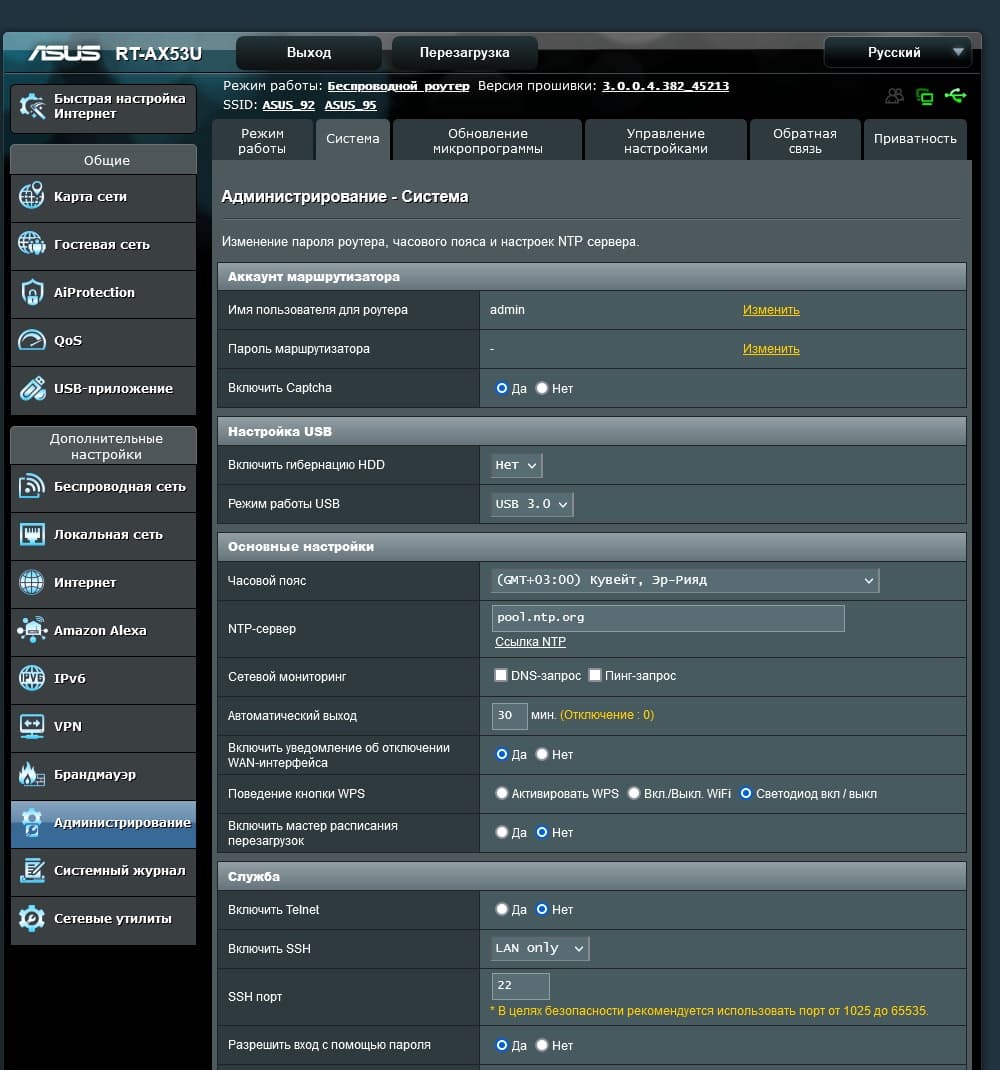Click the Network Map globe icon
The height and width of the screenshot is (1070, 1000).
point(32,196)
